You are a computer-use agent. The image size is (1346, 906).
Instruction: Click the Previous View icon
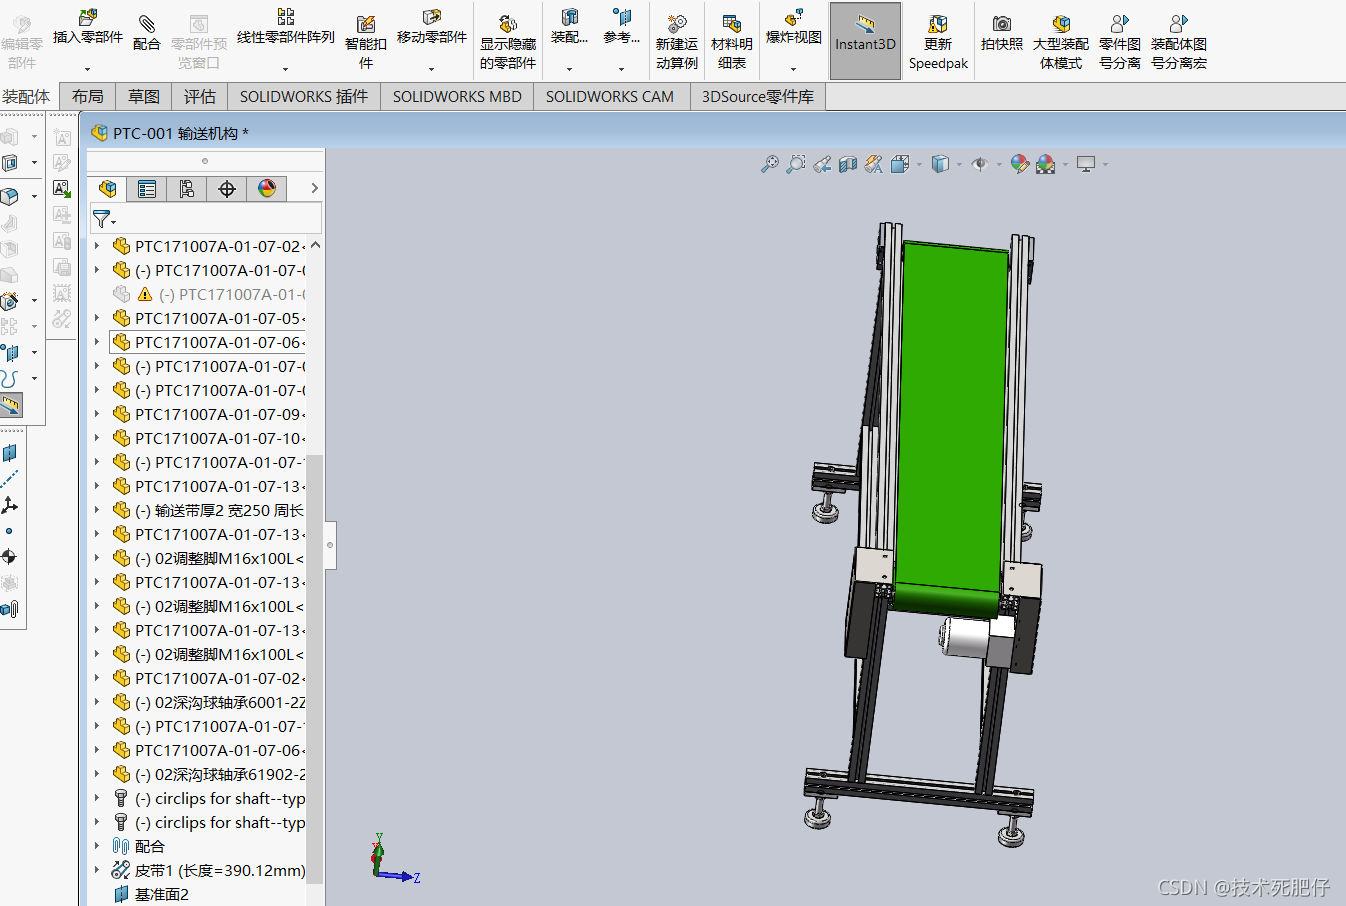coord(822,164)
